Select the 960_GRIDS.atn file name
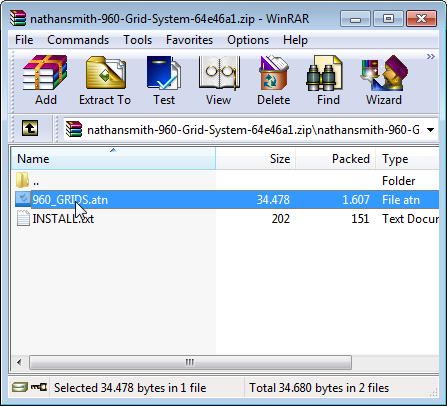This screenshot has width=447, height=406. coord(70,200)
